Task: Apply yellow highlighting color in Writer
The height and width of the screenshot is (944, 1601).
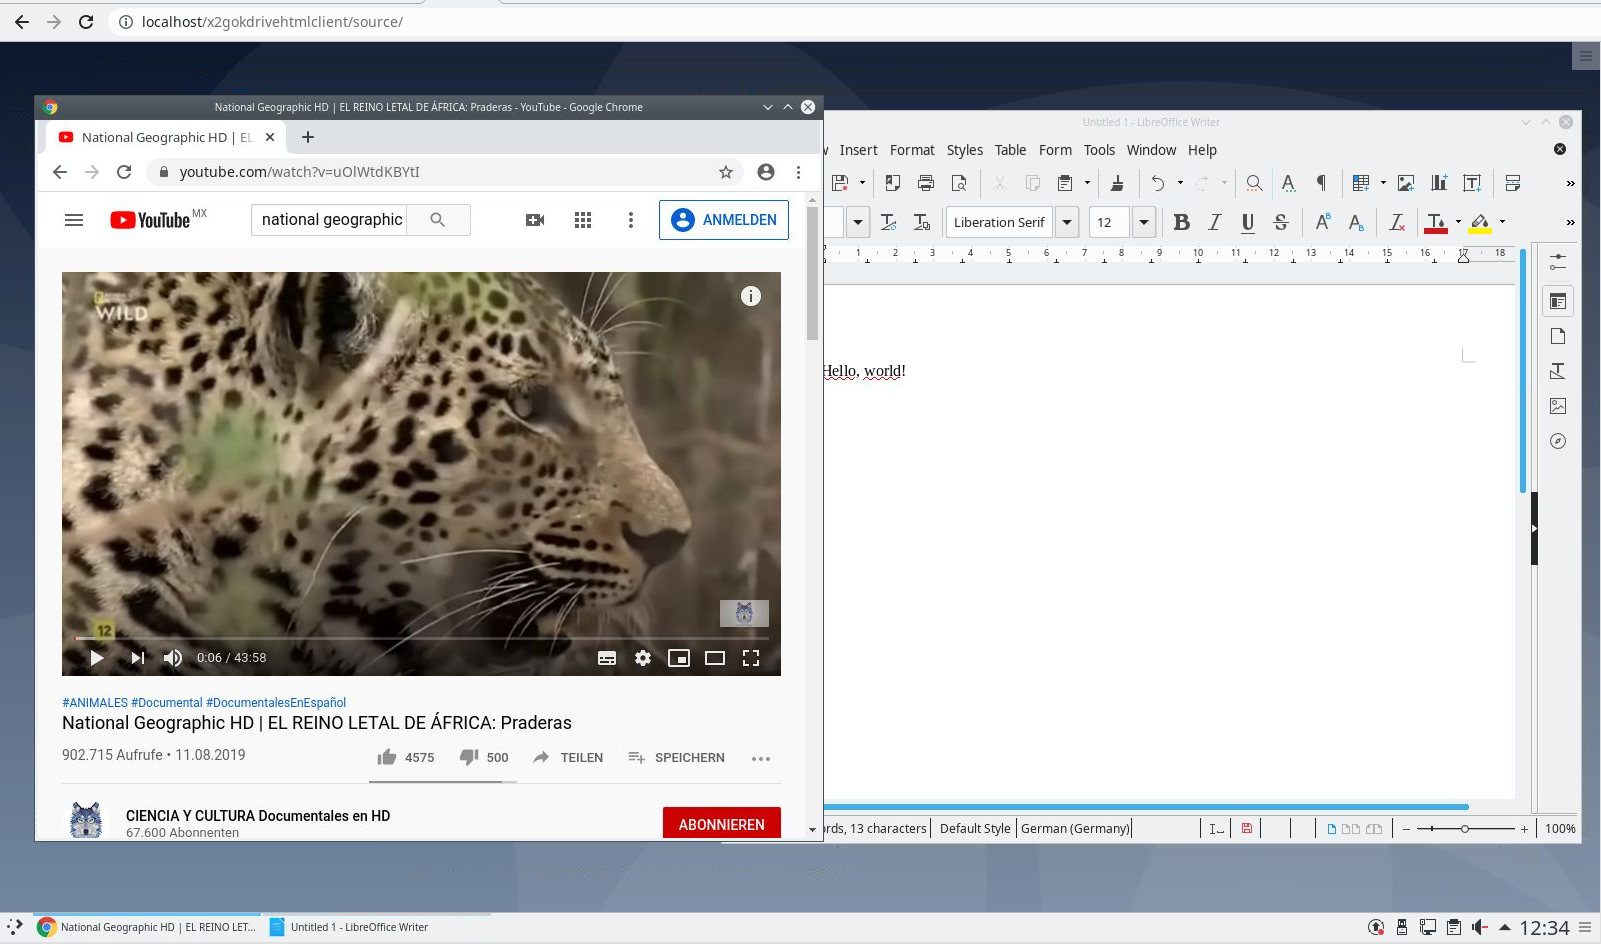Action: pos(1480,222)
